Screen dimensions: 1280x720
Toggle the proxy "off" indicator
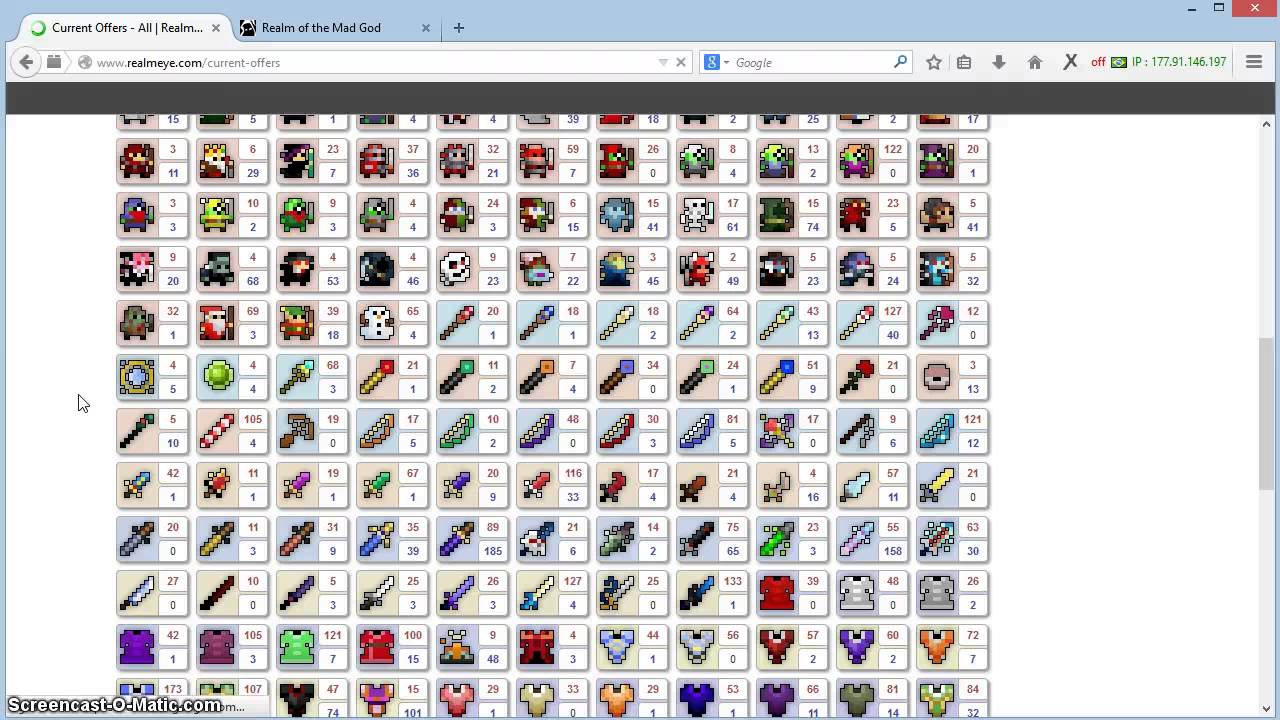click(x=1098, y=62)
